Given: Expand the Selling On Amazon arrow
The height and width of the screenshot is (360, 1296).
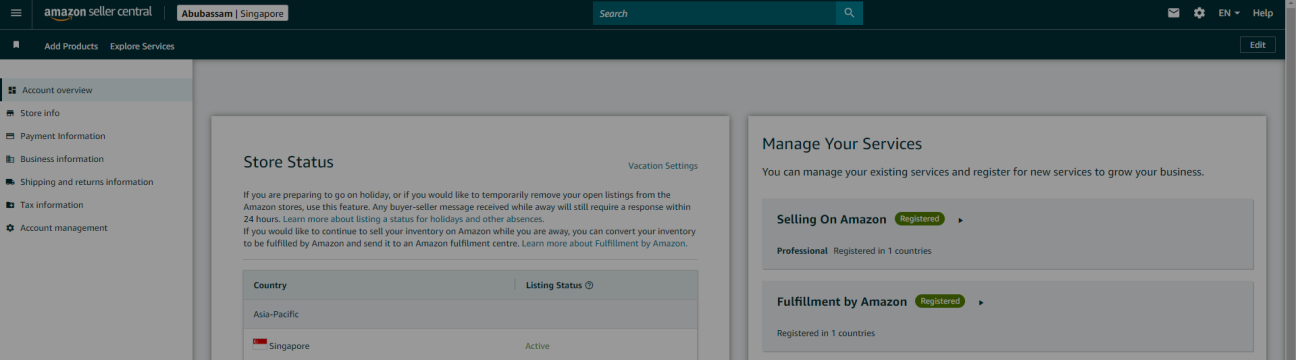Looking at the screenshot, I should [960, 220].
